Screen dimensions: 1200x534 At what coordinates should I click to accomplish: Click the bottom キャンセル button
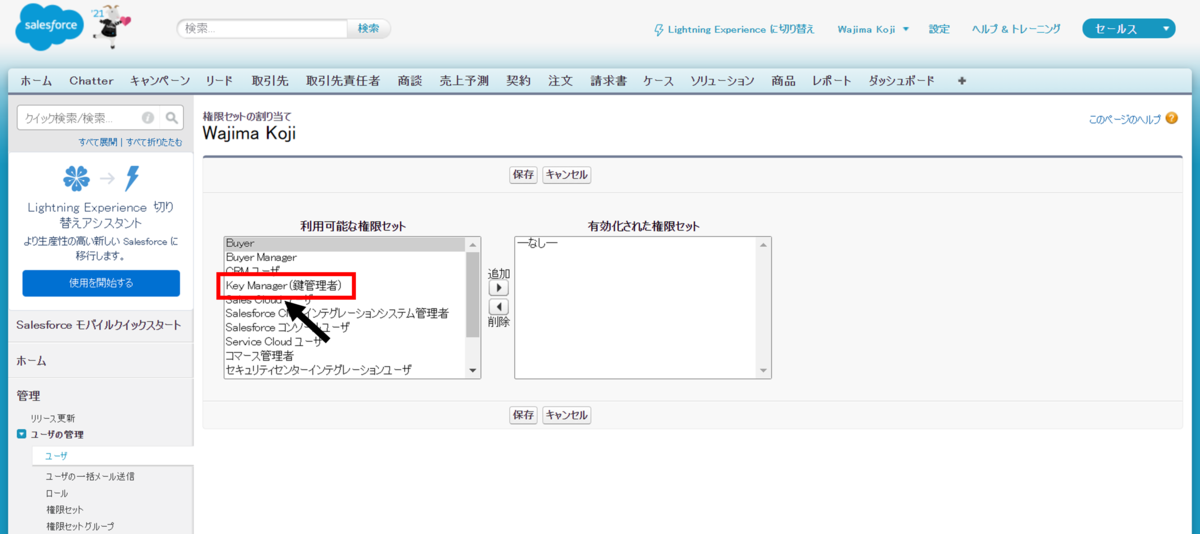pyautogui.click(x=567, y=415)
